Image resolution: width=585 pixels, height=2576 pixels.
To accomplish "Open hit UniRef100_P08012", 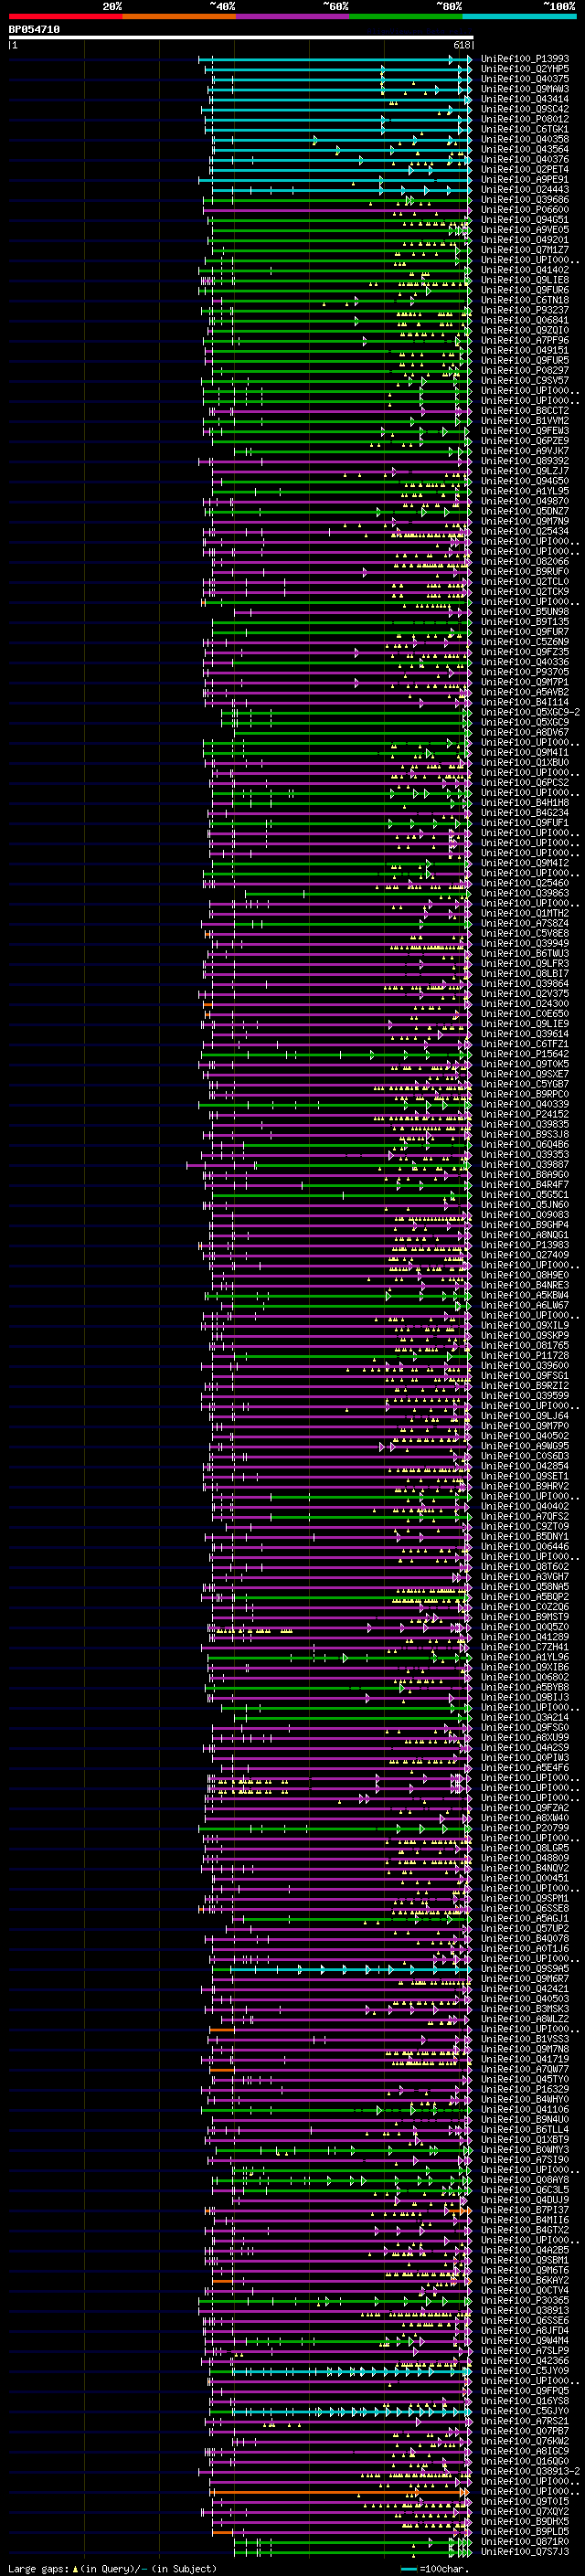I will 525,119.
